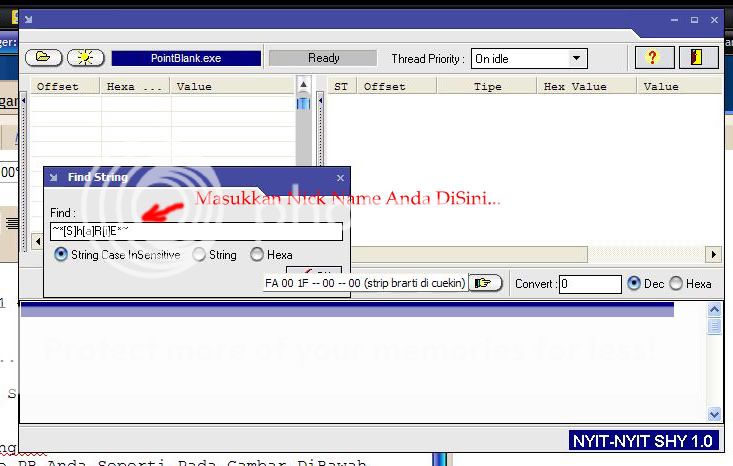The image size is (733, 466).
Task: Open help with the question mark icon
Action: click(x=654, y=58)
